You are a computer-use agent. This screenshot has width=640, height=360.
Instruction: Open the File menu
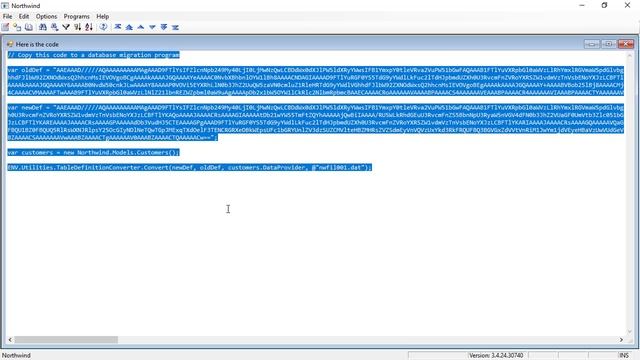coord(7,16)
